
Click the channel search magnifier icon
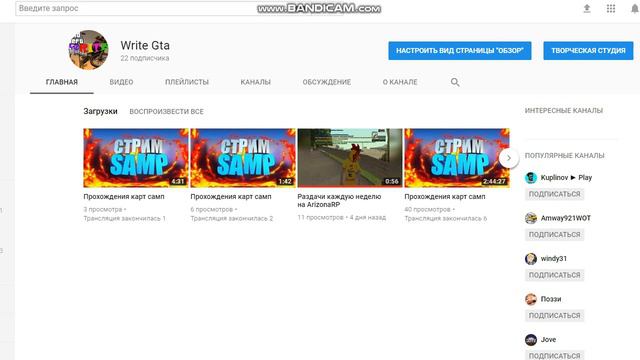tap(455, 82)
